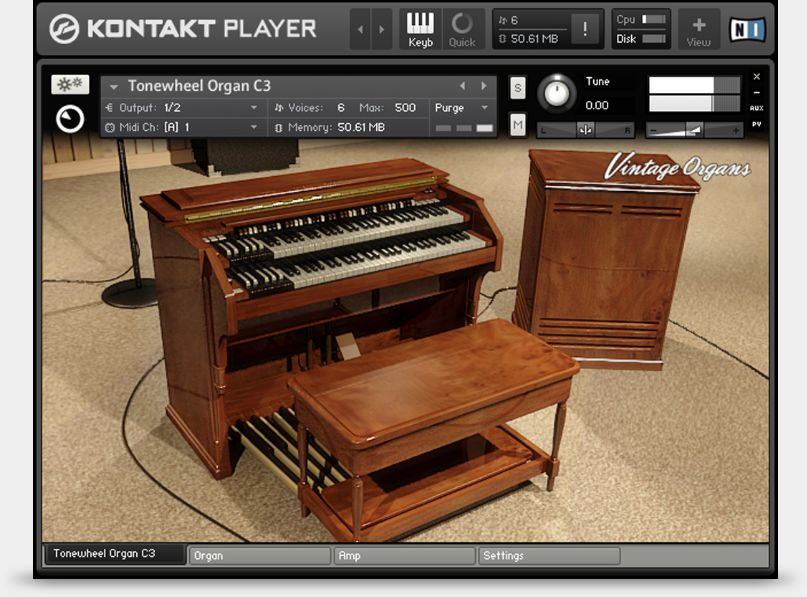The image size is (807, 597).
Task: Switch to the Amp tab
Action: tap(404, 555)
